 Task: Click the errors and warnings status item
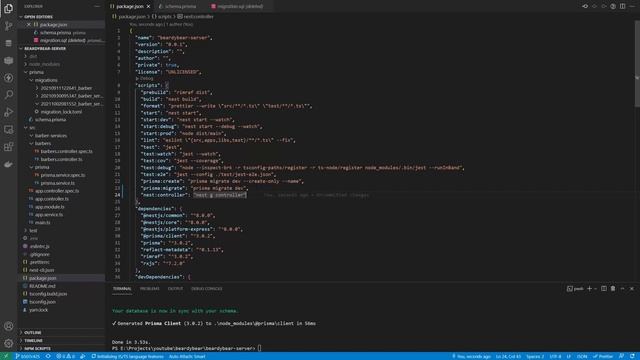[65, 356]
